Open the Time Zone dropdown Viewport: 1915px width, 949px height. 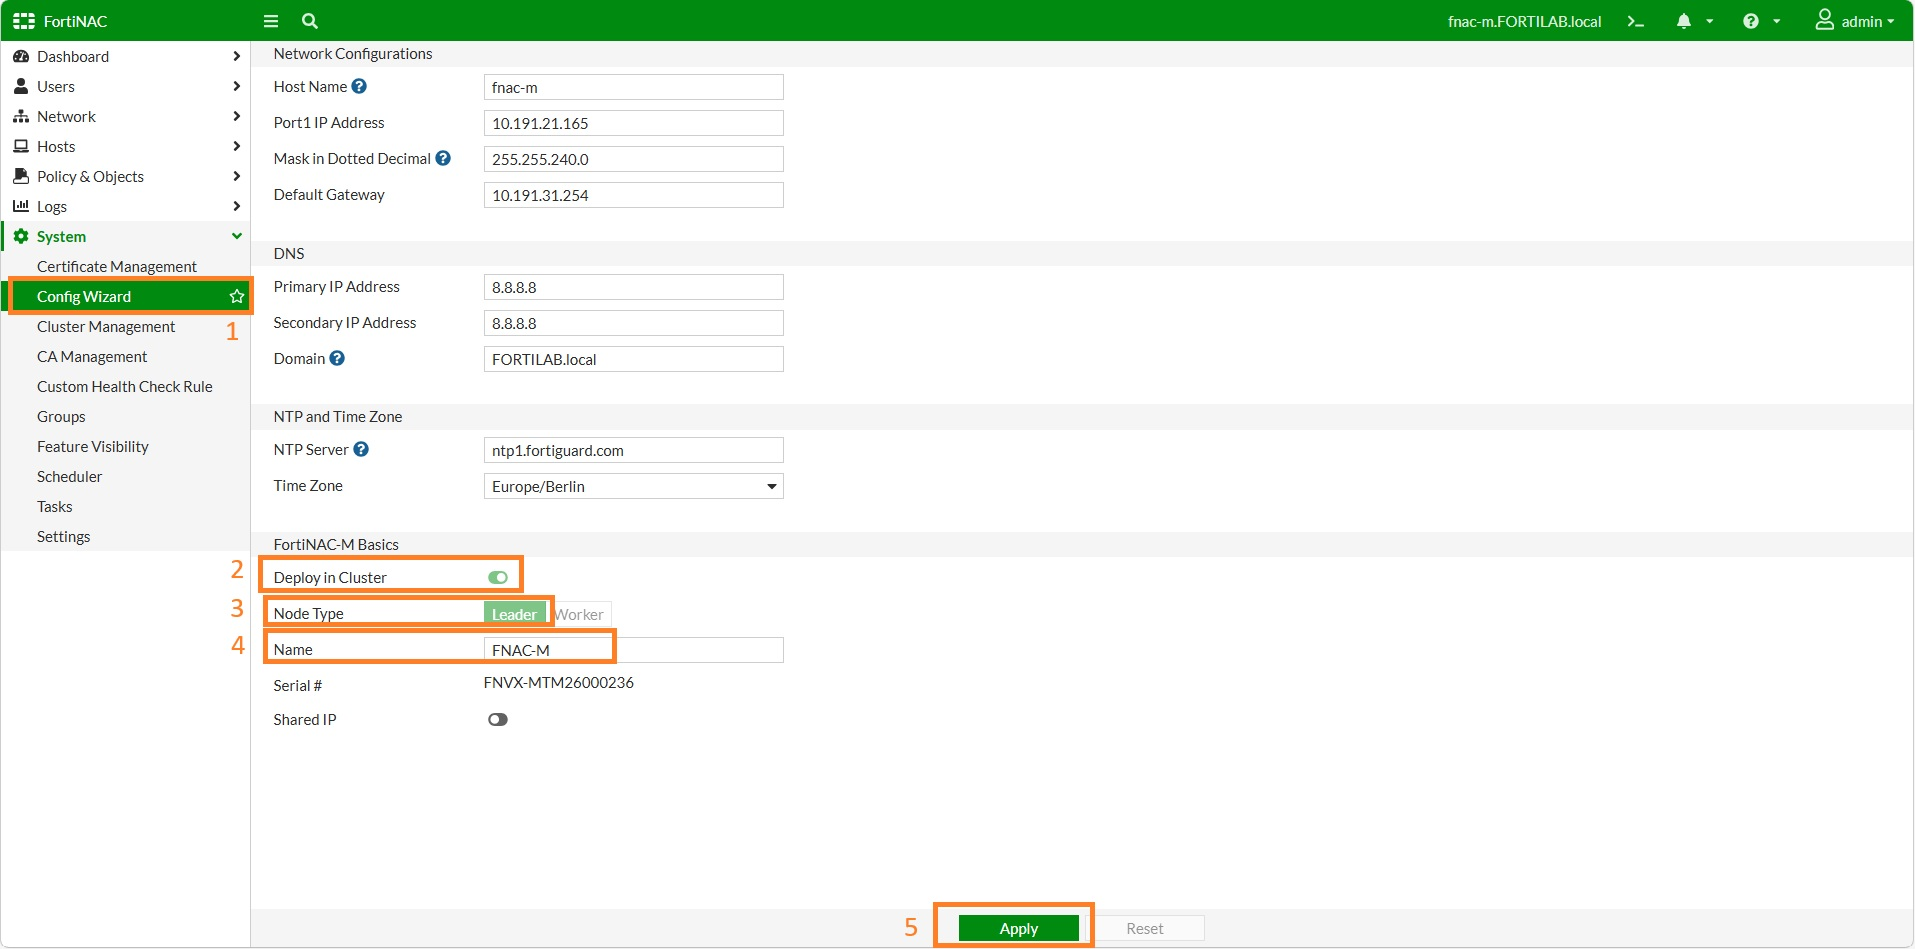point(633,487)
